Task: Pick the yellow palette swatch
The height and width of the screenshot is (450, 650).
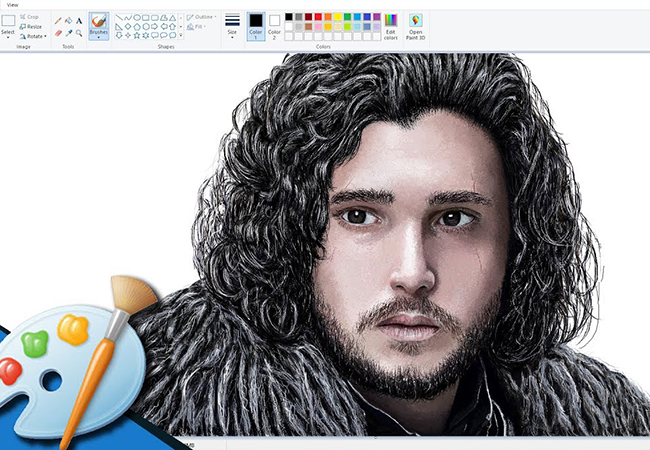Action: click(x=338, y=17)
